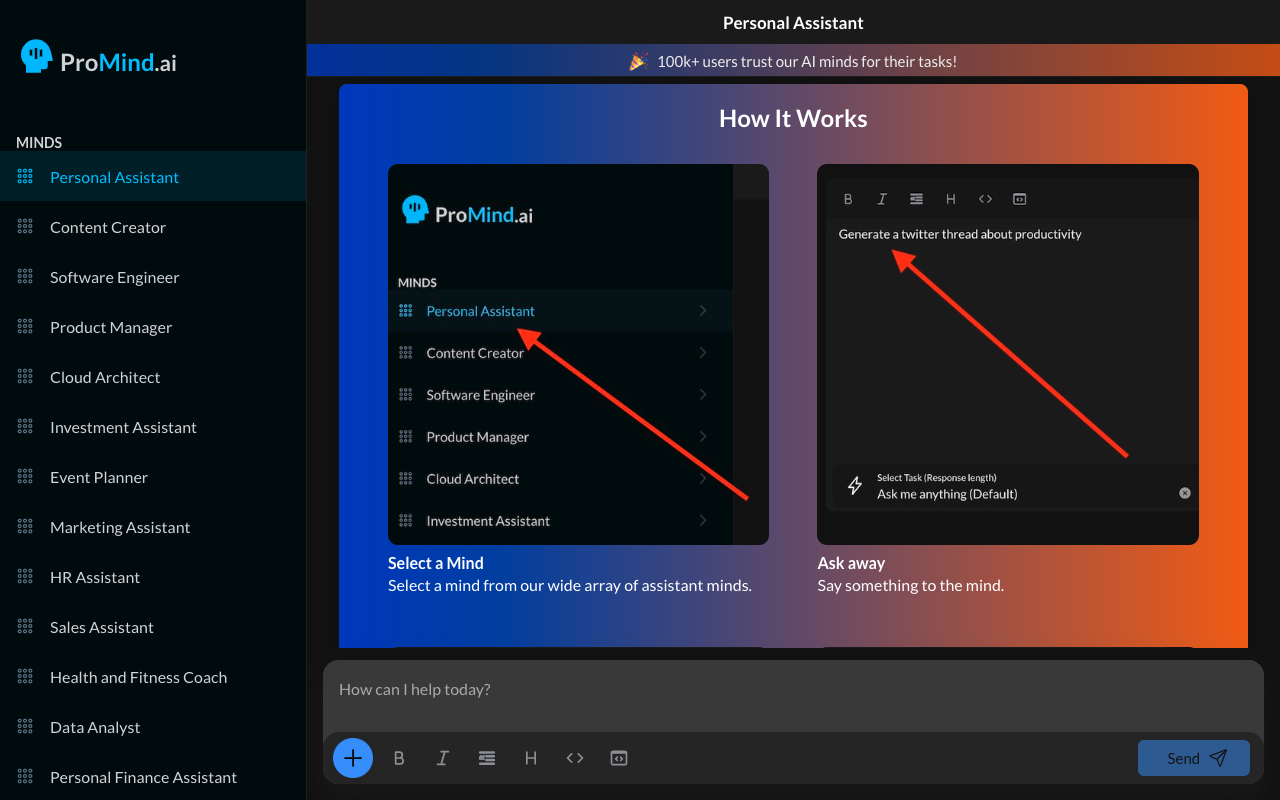The width and height of the screenshot is (1280, 800).
Task: Open the Content Creator mind
Action: click(108, 227)
